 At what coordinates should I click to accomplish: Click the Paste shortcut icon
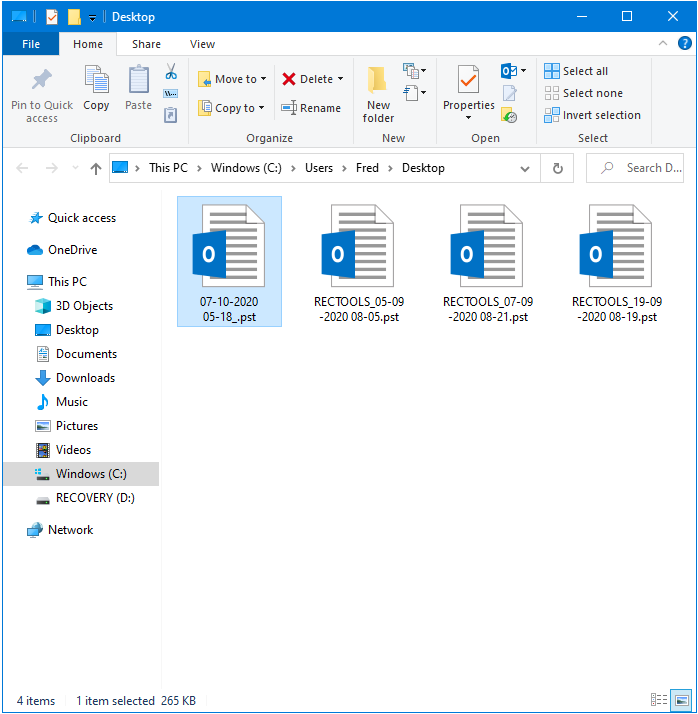[171, 115]
